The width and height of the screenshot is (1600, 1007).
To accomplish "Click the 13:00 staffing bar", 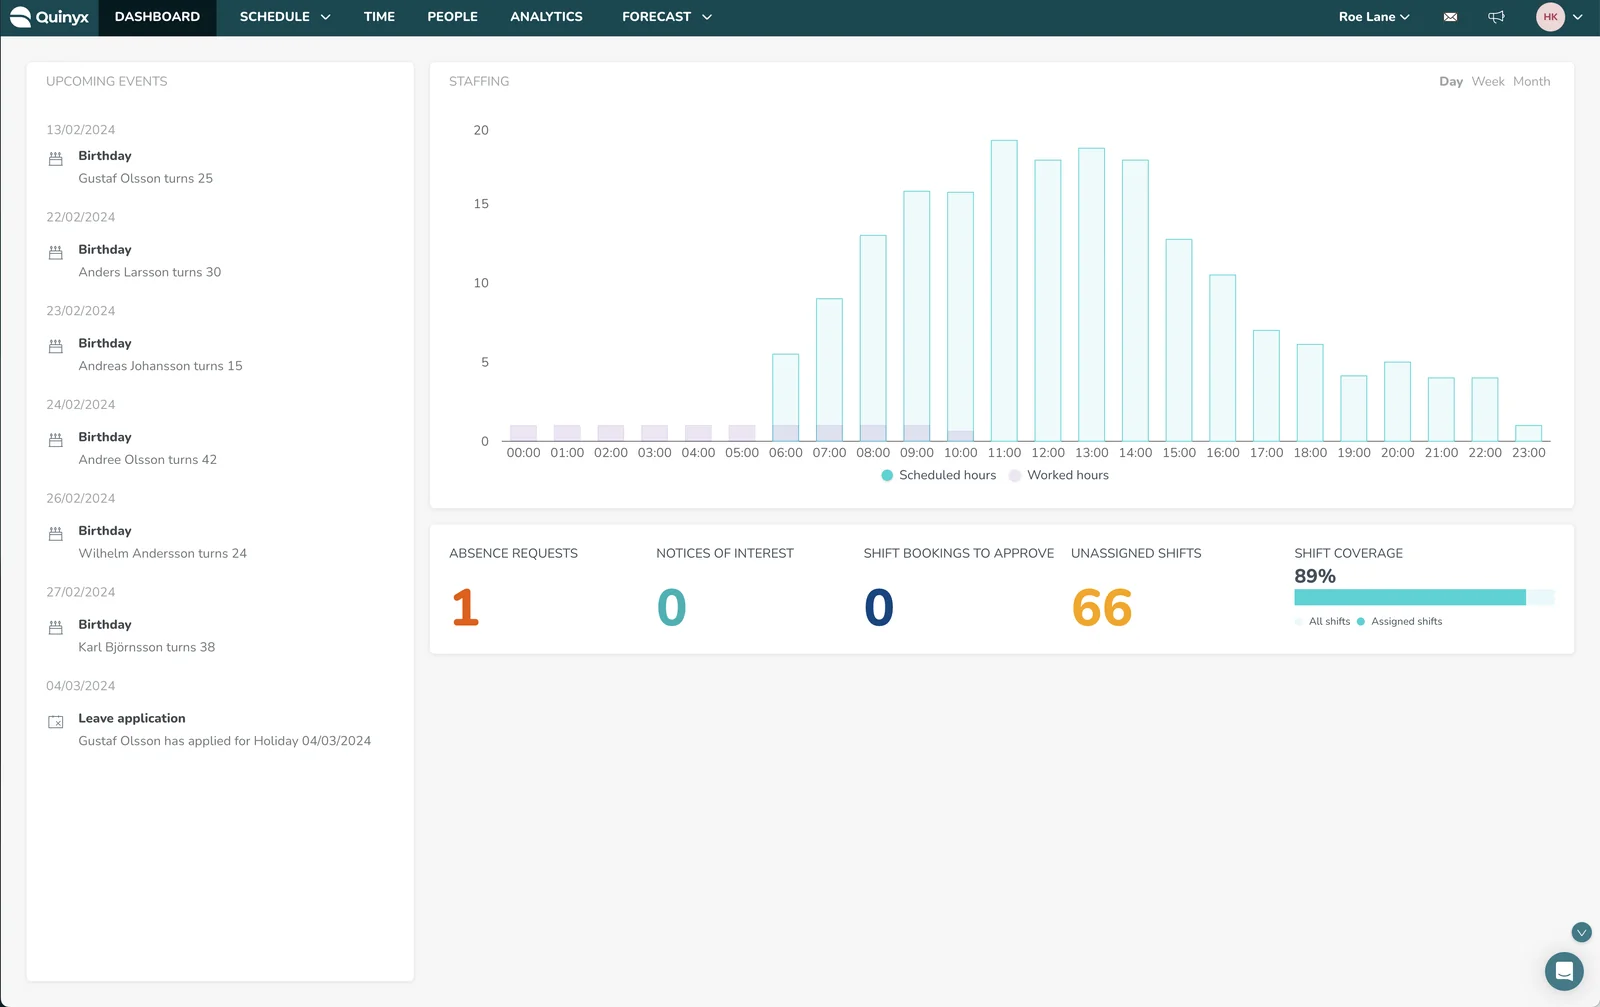I will point(1091,295).
